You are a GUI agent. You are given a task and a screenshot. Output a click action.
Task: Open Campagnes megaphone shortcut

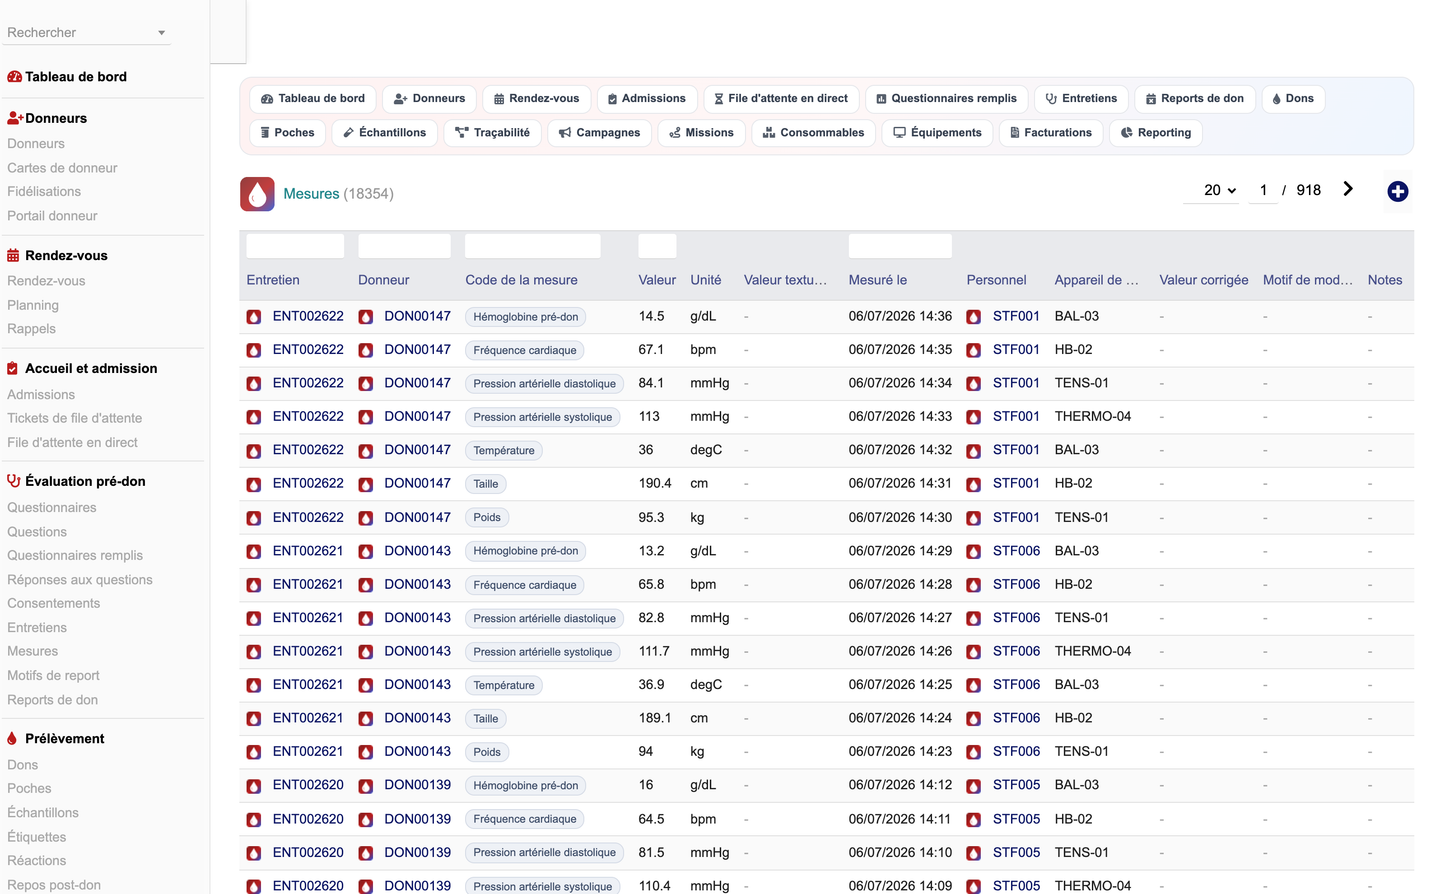click(x=599, y=133)
